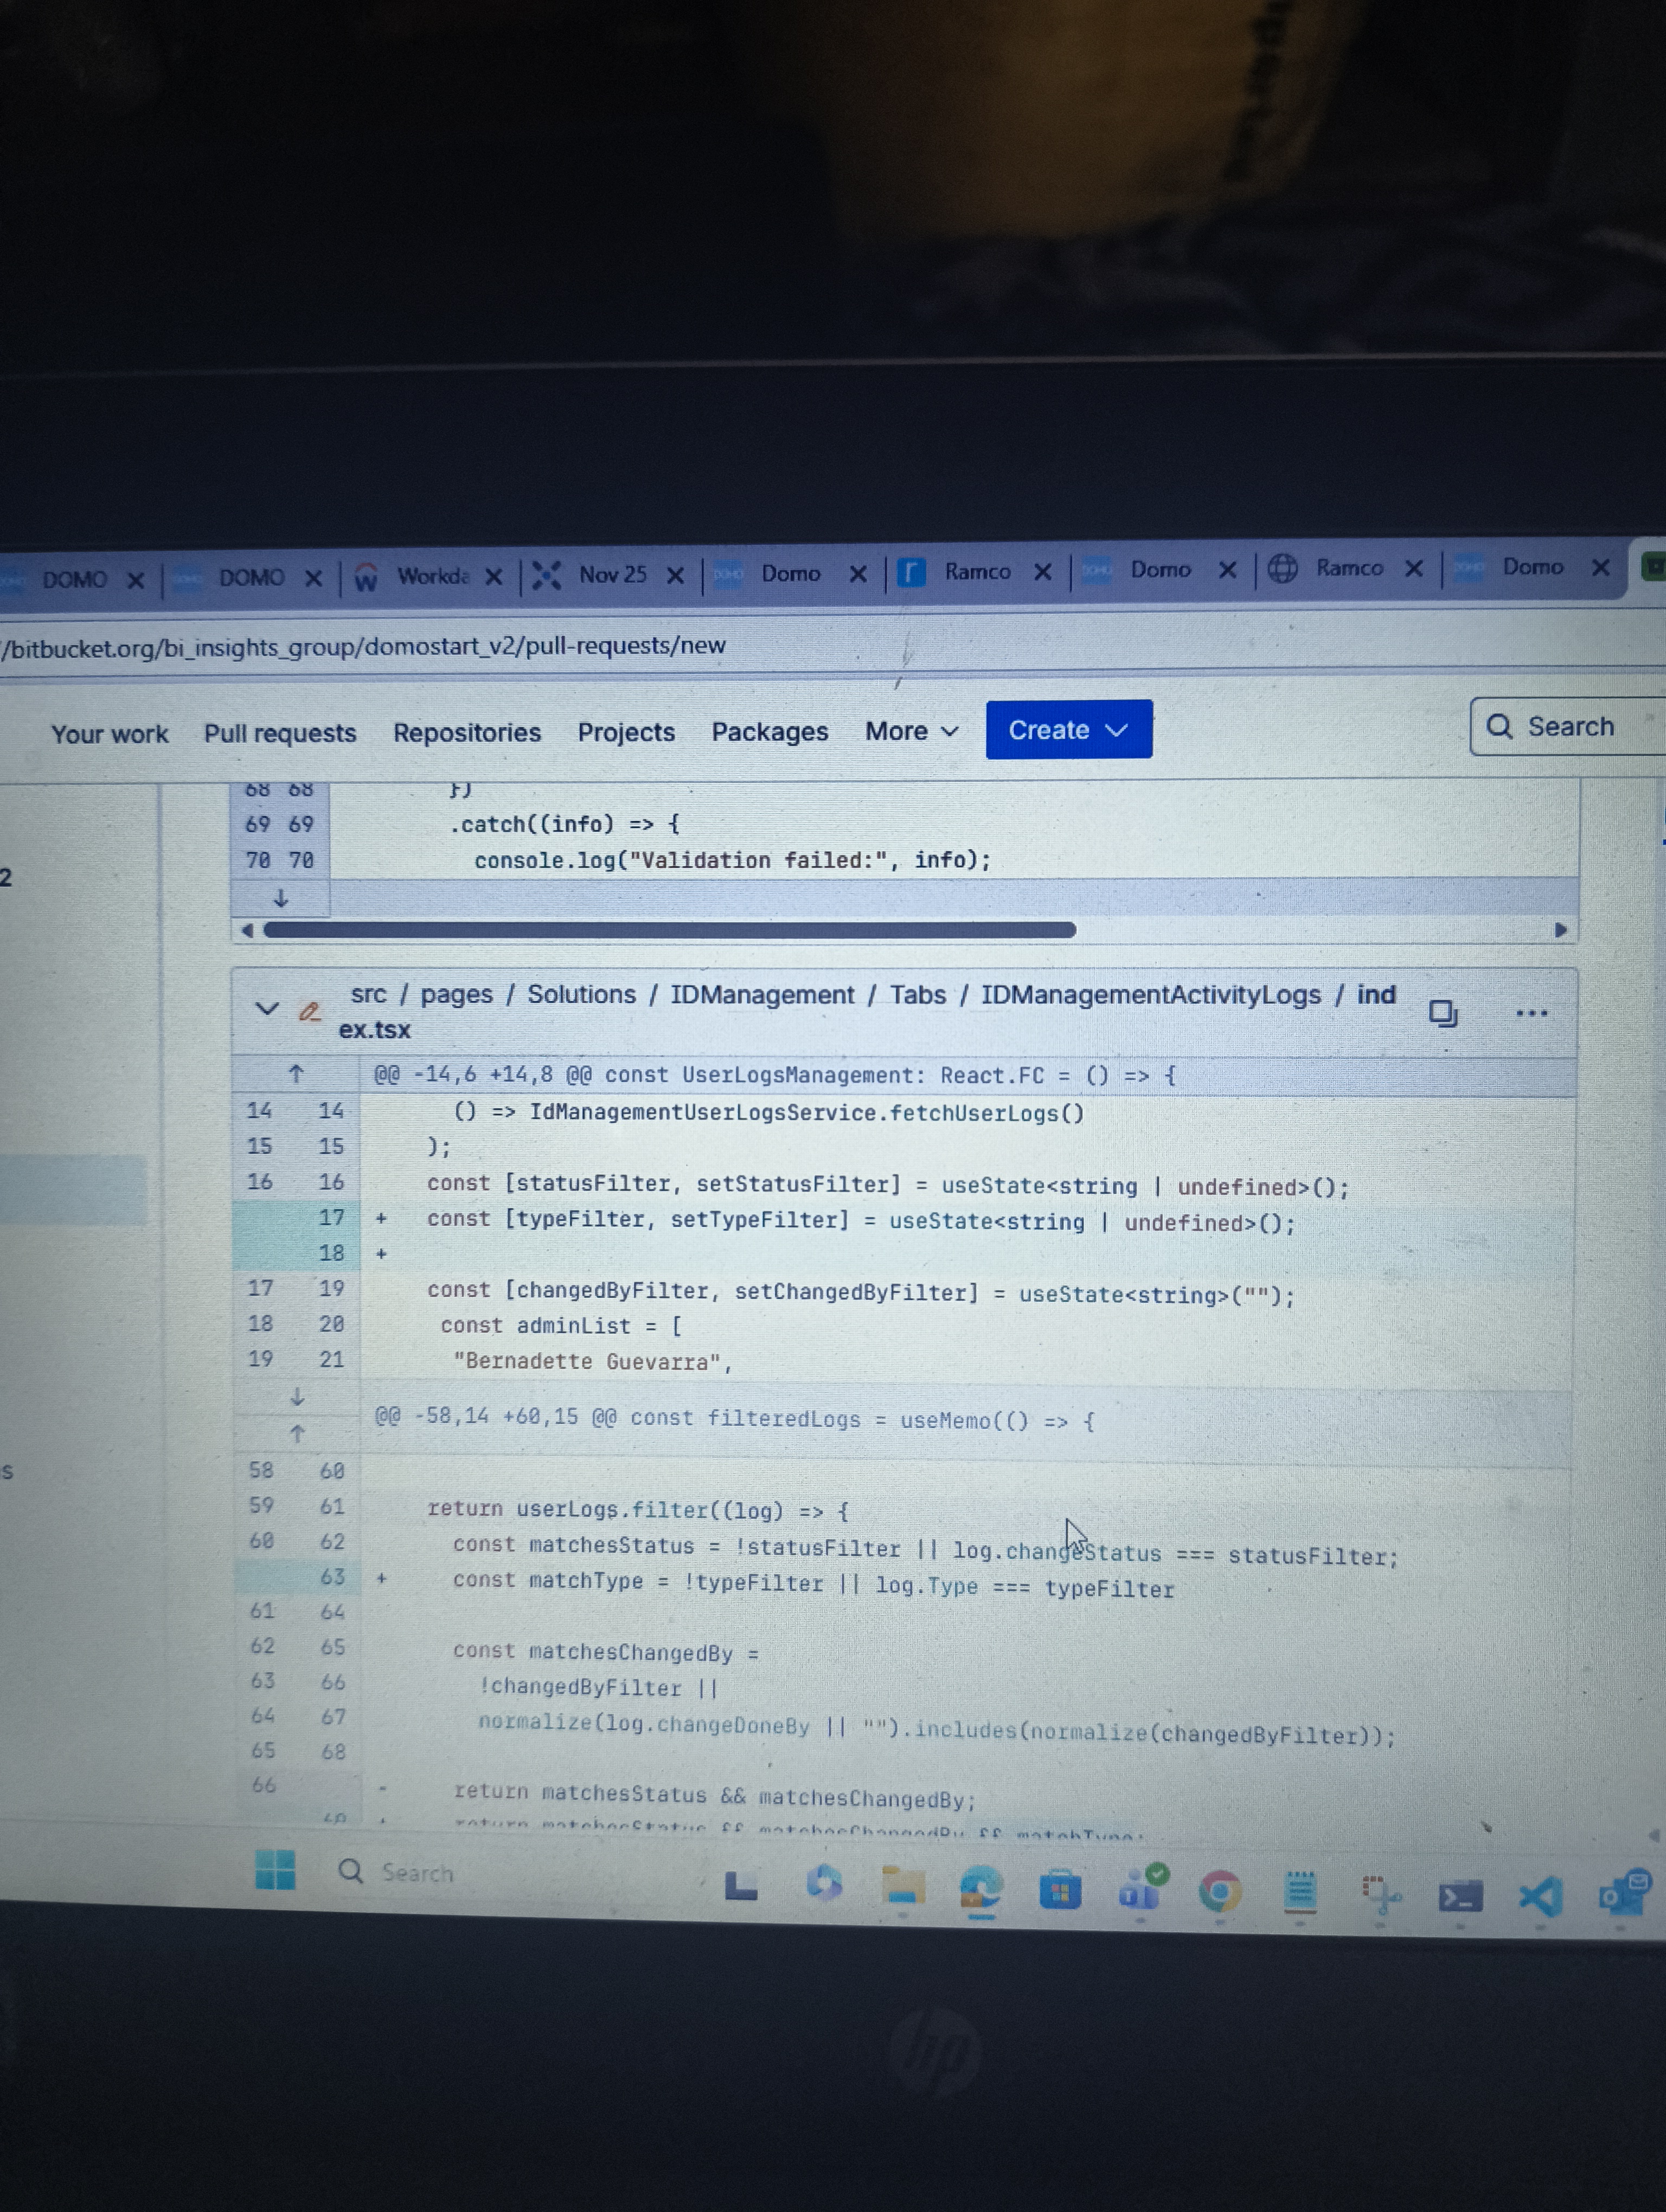Click the Your work link
This screenshot has height=2212, width=1666.
110,734
